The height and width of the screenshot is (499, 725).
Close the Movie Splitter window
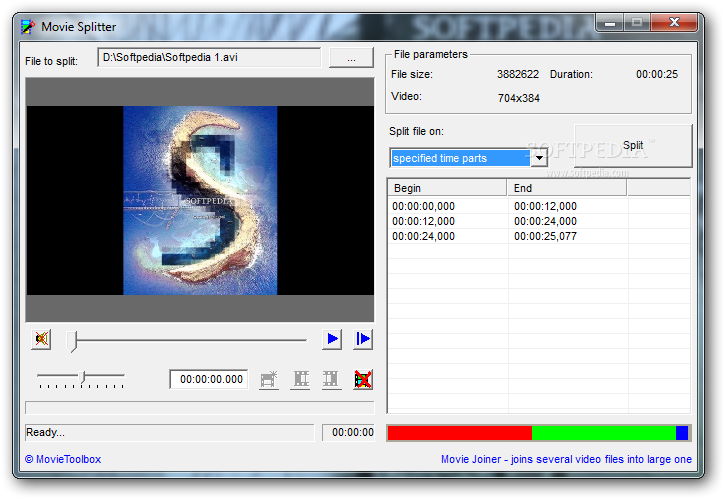point(674,22)
